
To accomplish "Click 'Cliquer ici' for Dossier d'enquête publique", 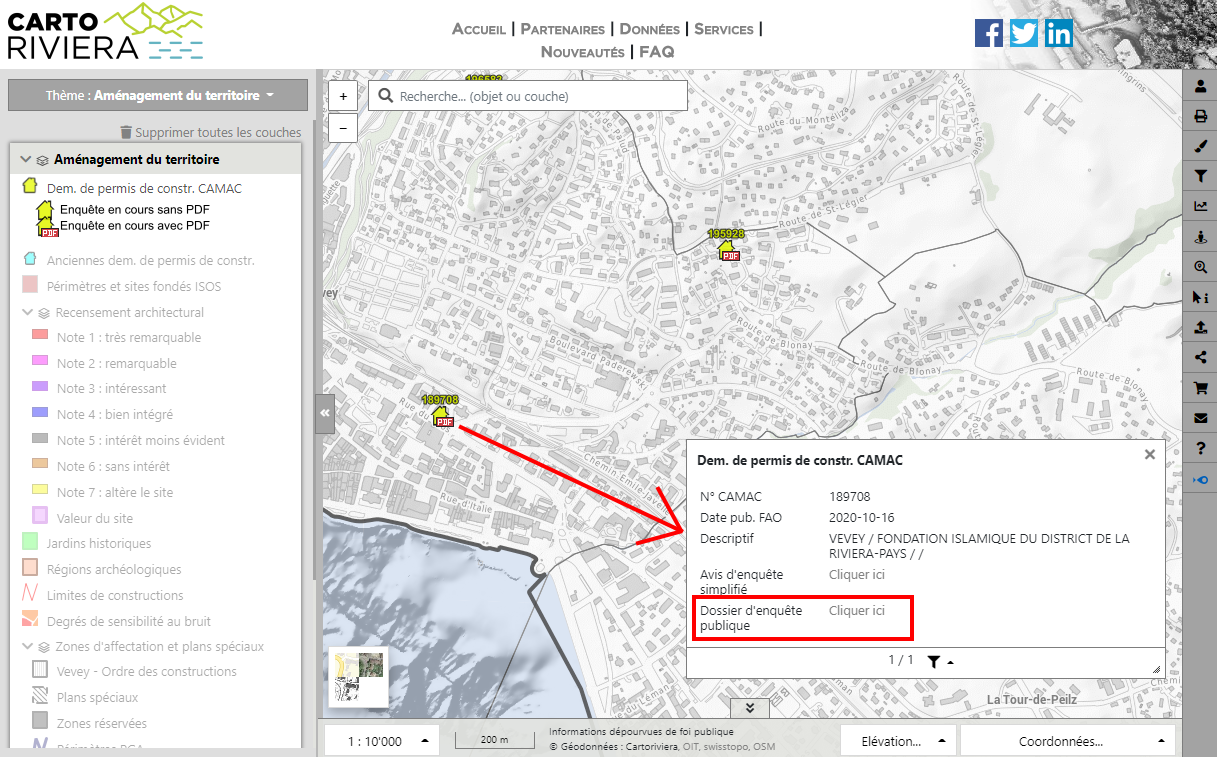I will (x=856, y=611).
